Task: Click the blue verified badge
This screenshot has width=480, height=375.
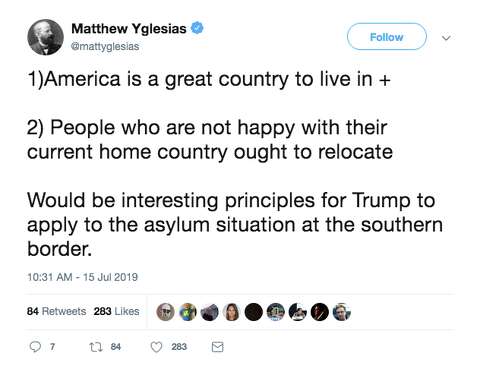Action: pos(197,28)
